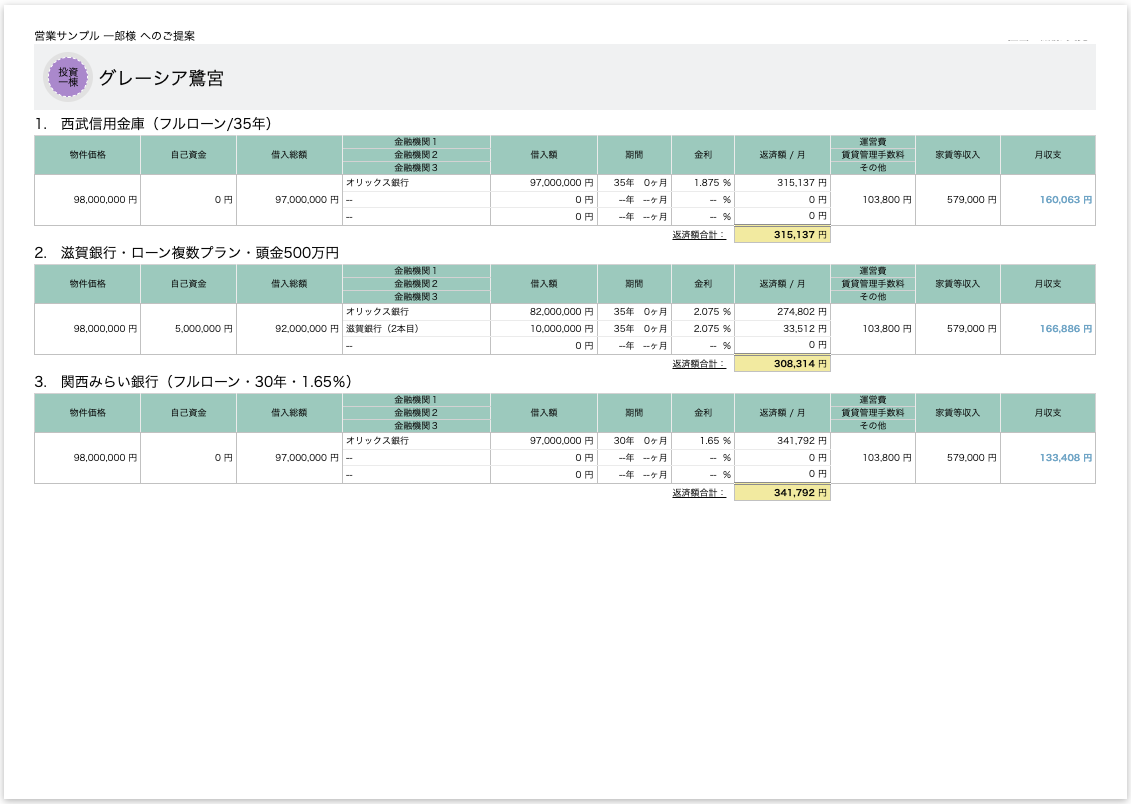Image resolution: width=1131 pixels, height=804 pixels.
Task: Click the 1.875 % interest rate cell
Action: 703,183
